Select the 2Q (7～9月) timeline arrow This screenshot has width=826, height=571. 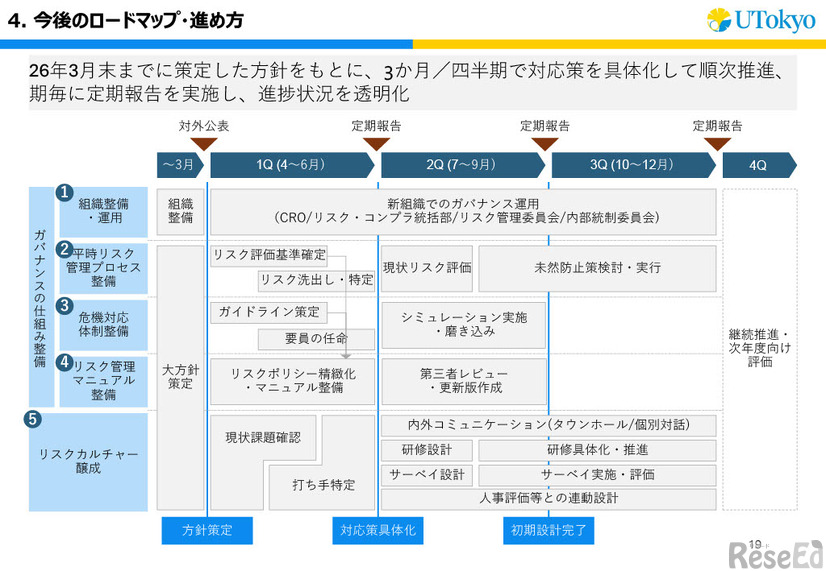(463, 165)
